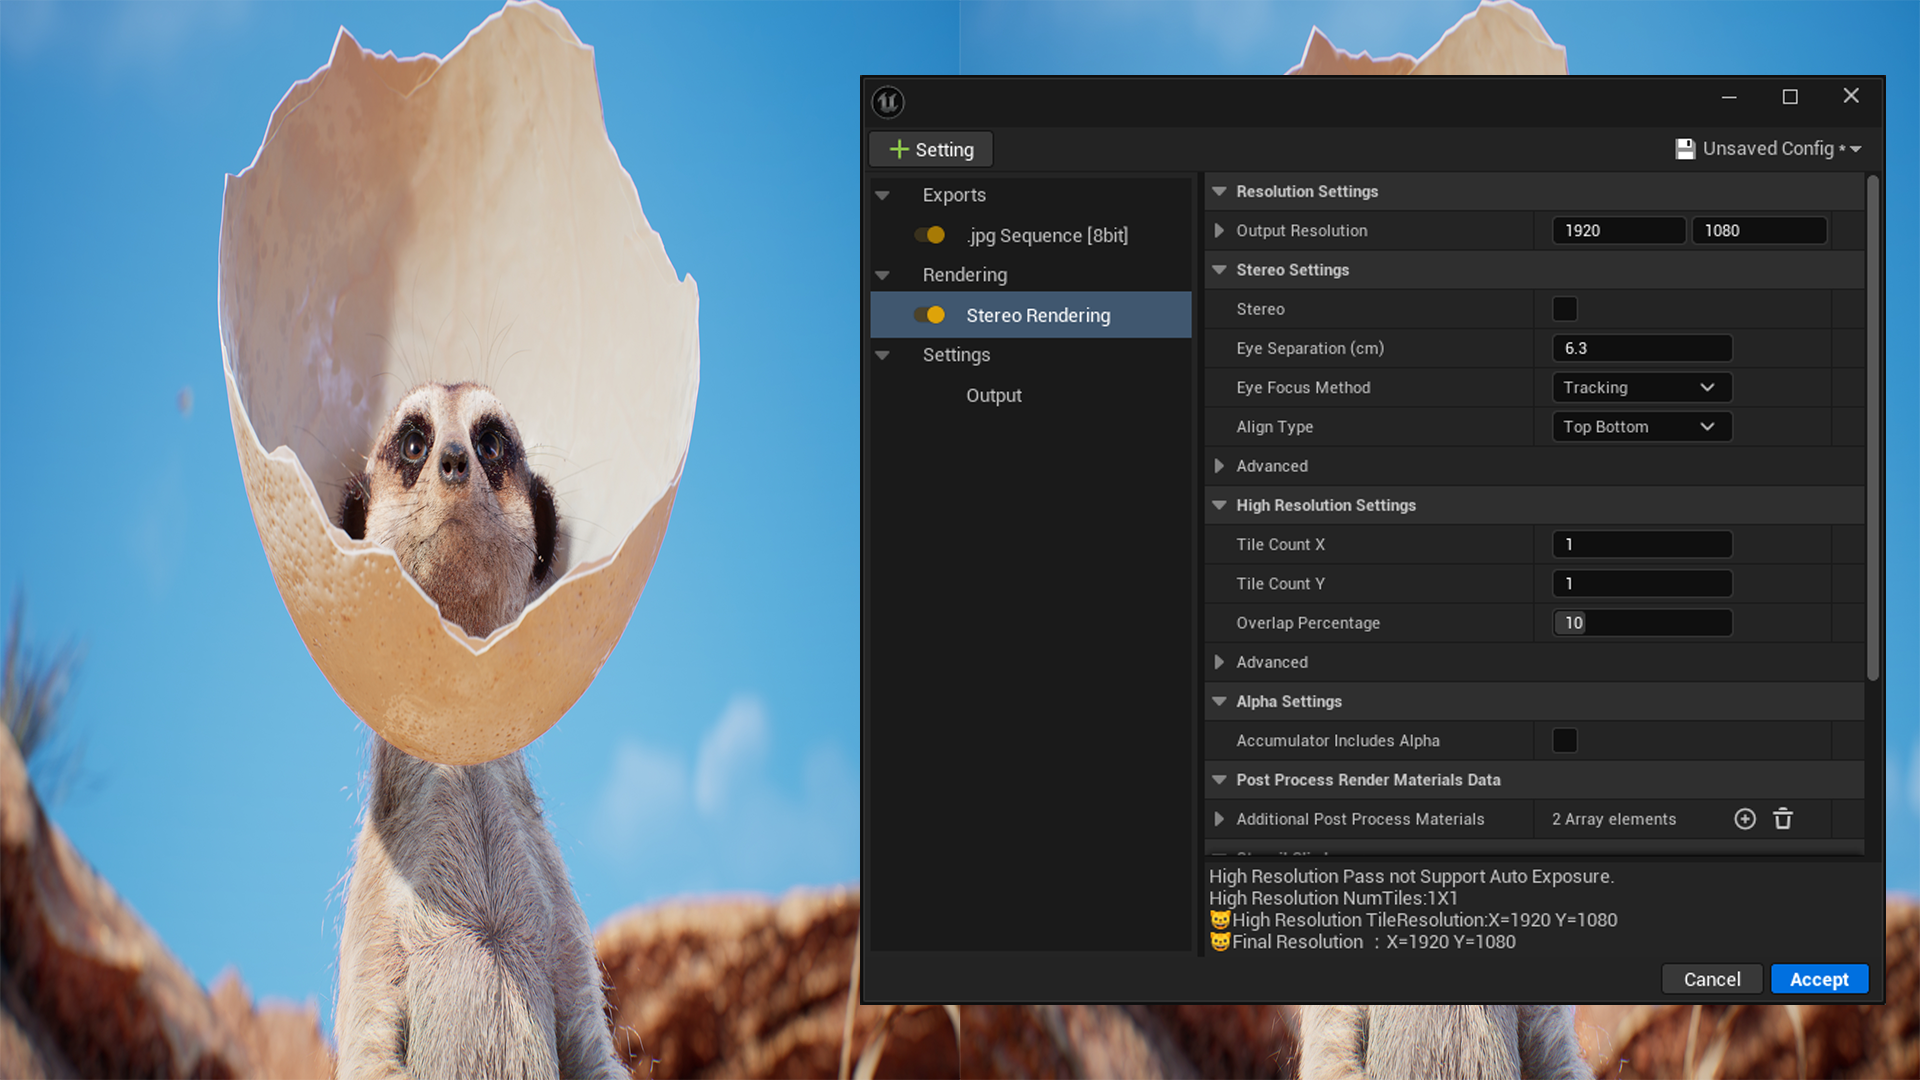1920x1080 pixels.
Task: Collapse the Stereo Settings section
Action: point(1219,270)
